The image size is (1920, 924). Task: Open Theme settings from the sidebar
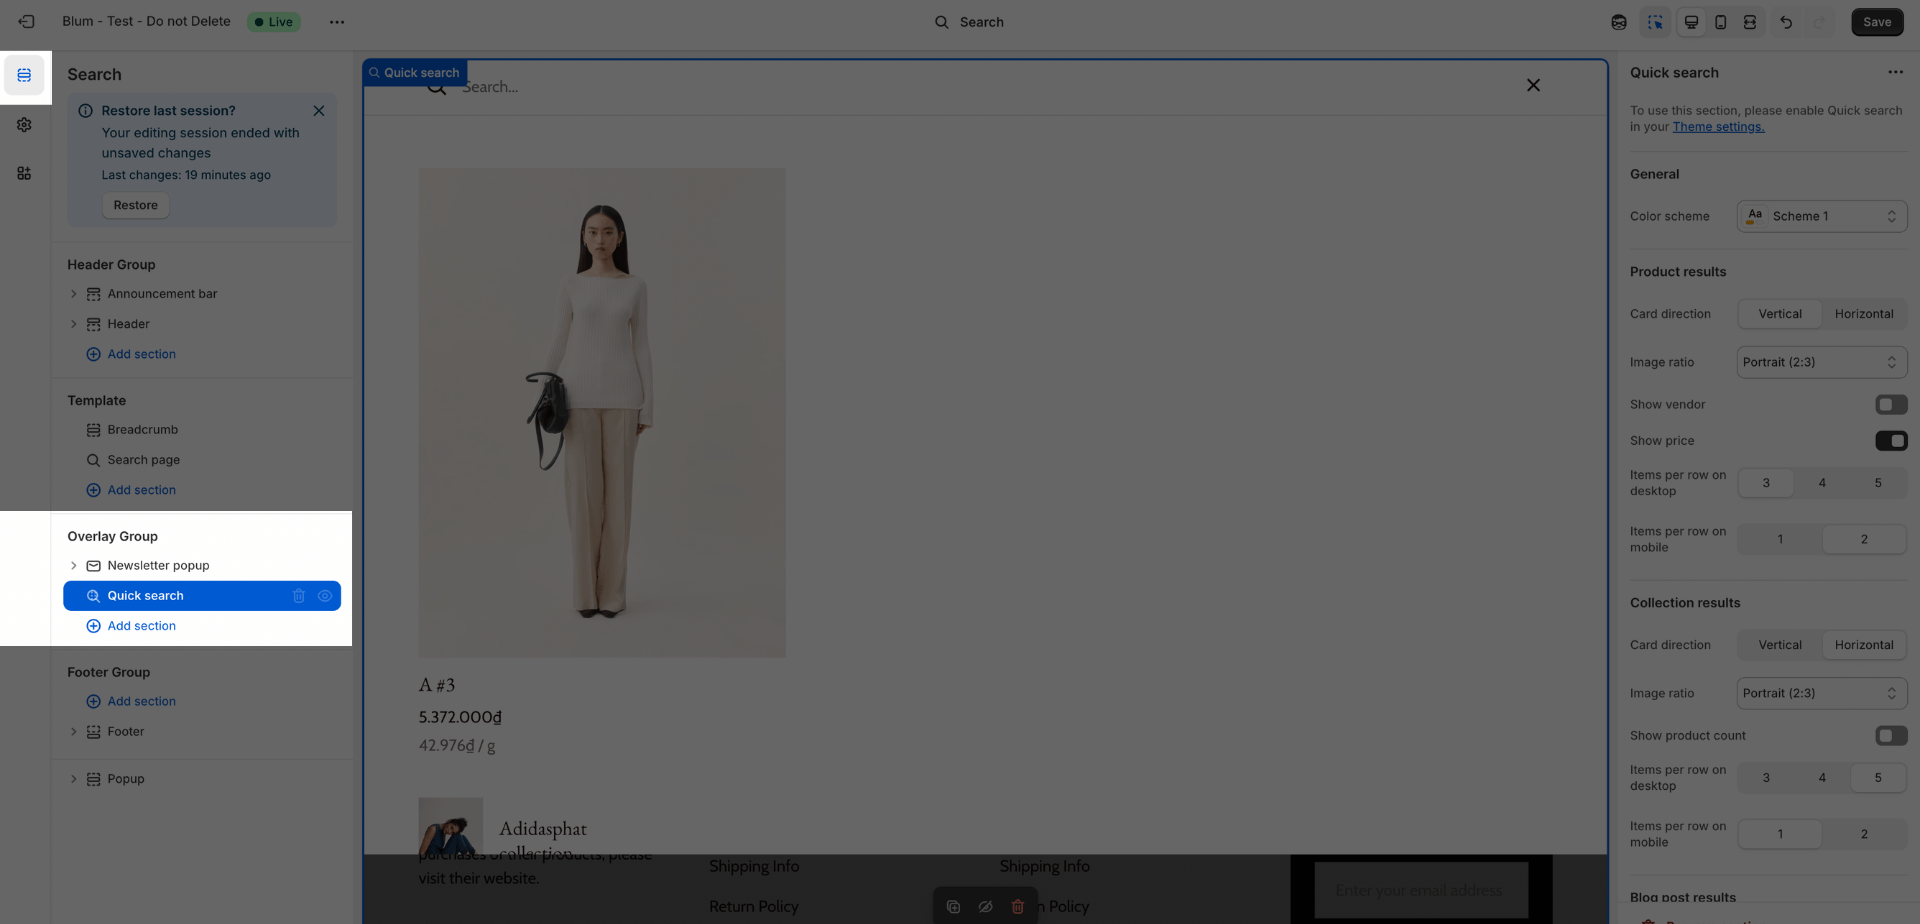coord(24,124)
